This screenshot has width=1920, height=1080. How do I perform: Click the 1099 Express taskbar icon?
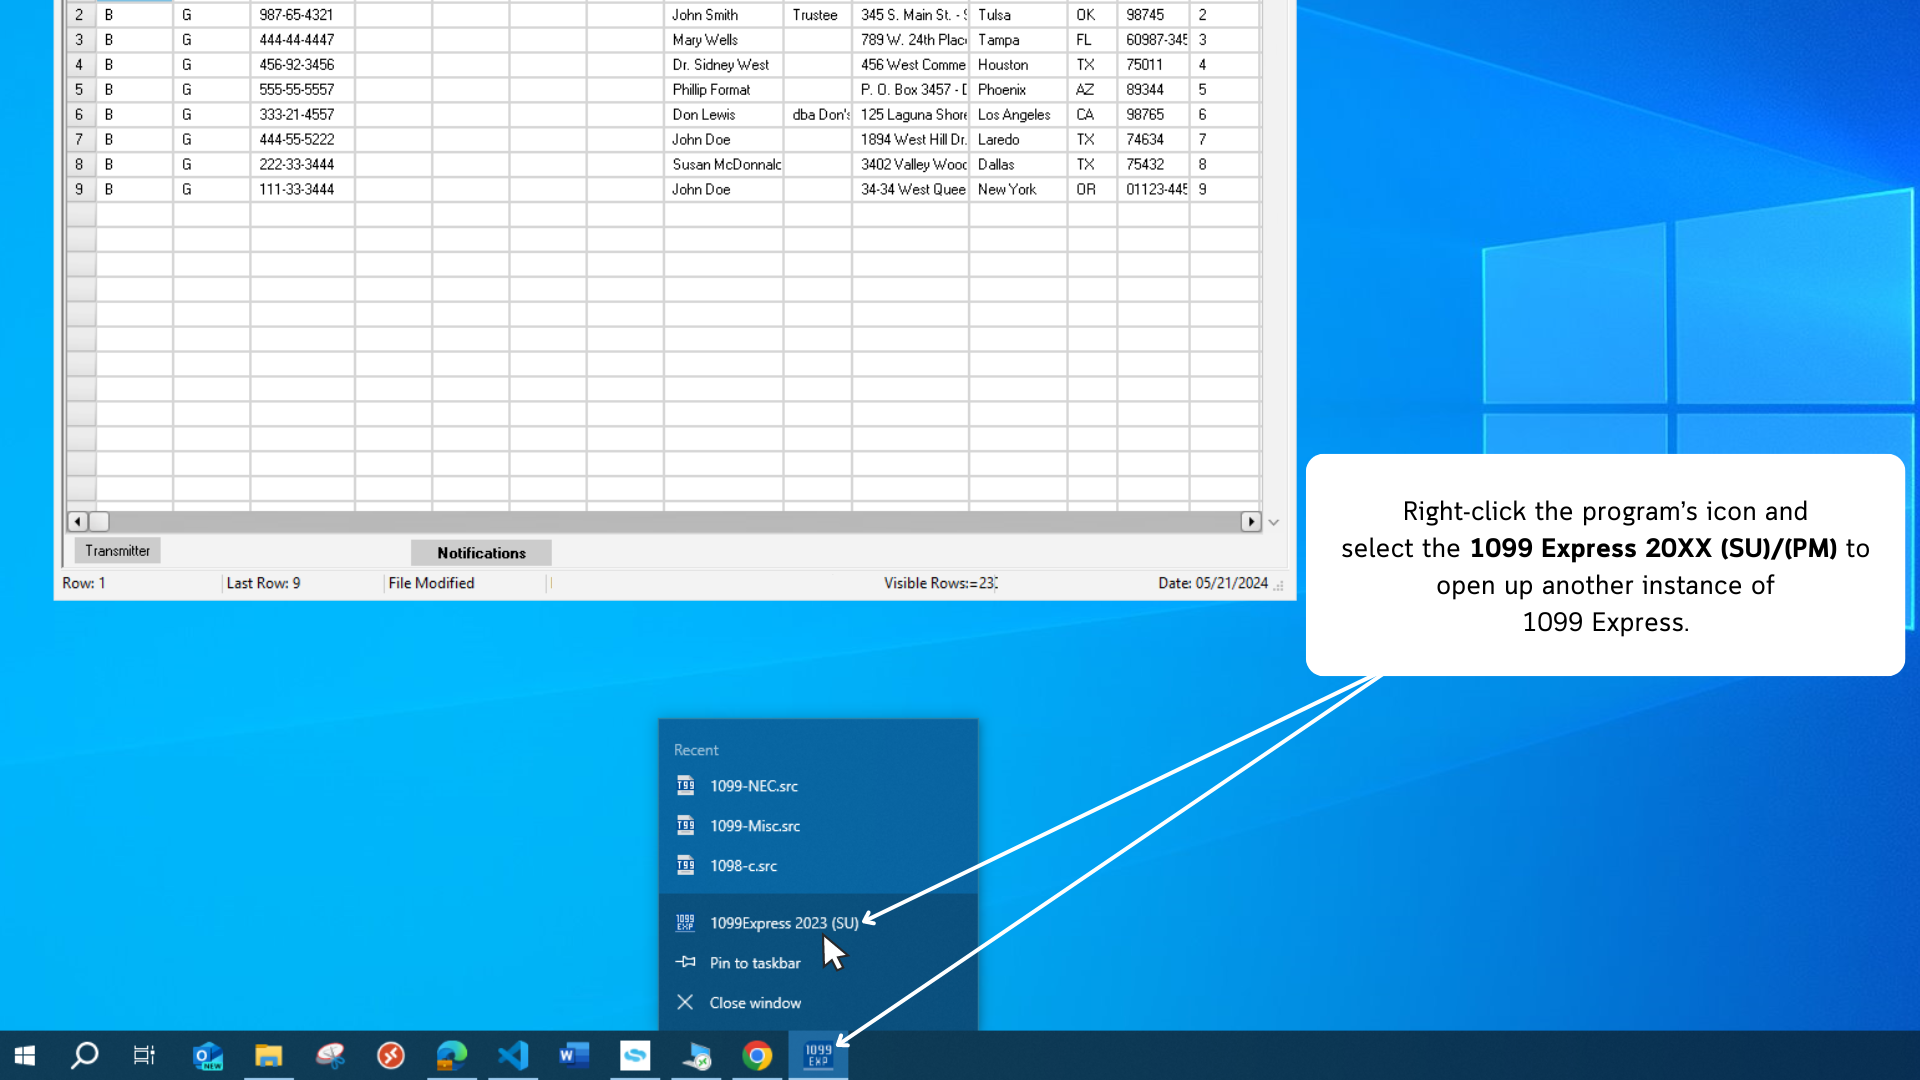(x=818, y=1055)
